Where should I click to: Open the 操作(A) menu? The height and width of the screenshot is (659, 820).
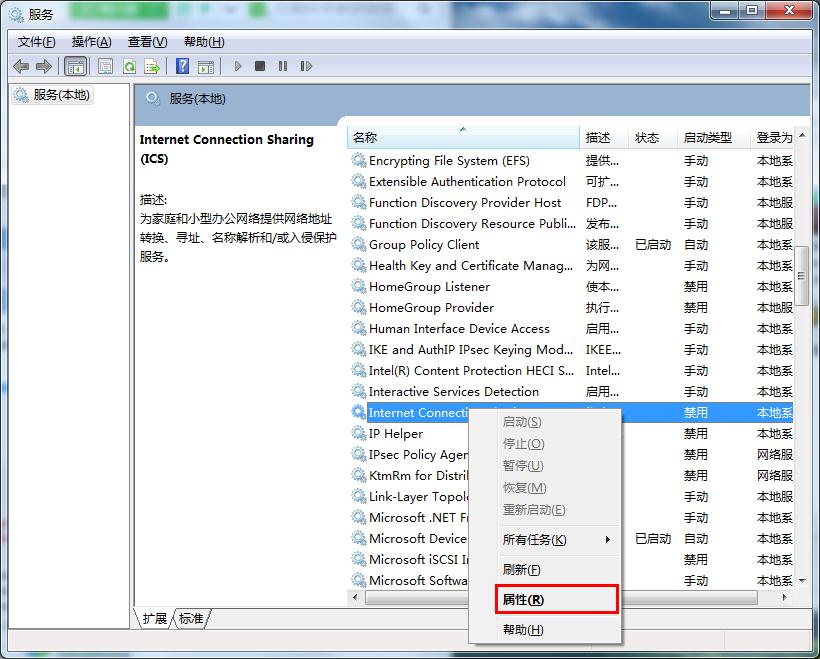(x=92, y=42)
